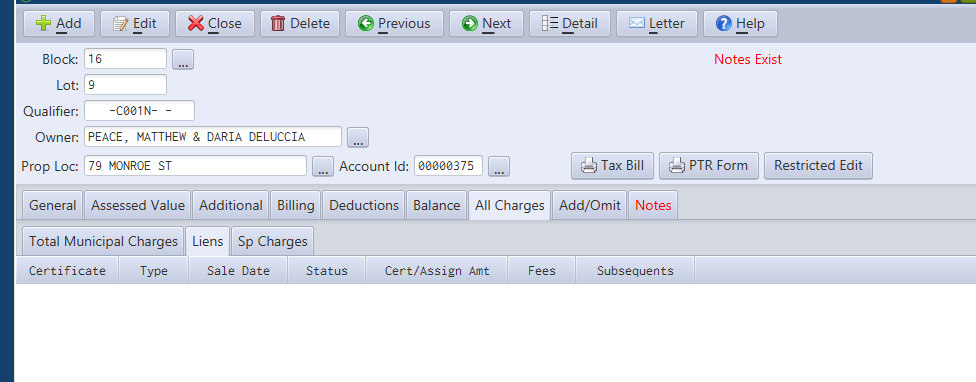976x382 pixels.
Task: Click the Restricted Edit button
Action: [x=819, y=166]
